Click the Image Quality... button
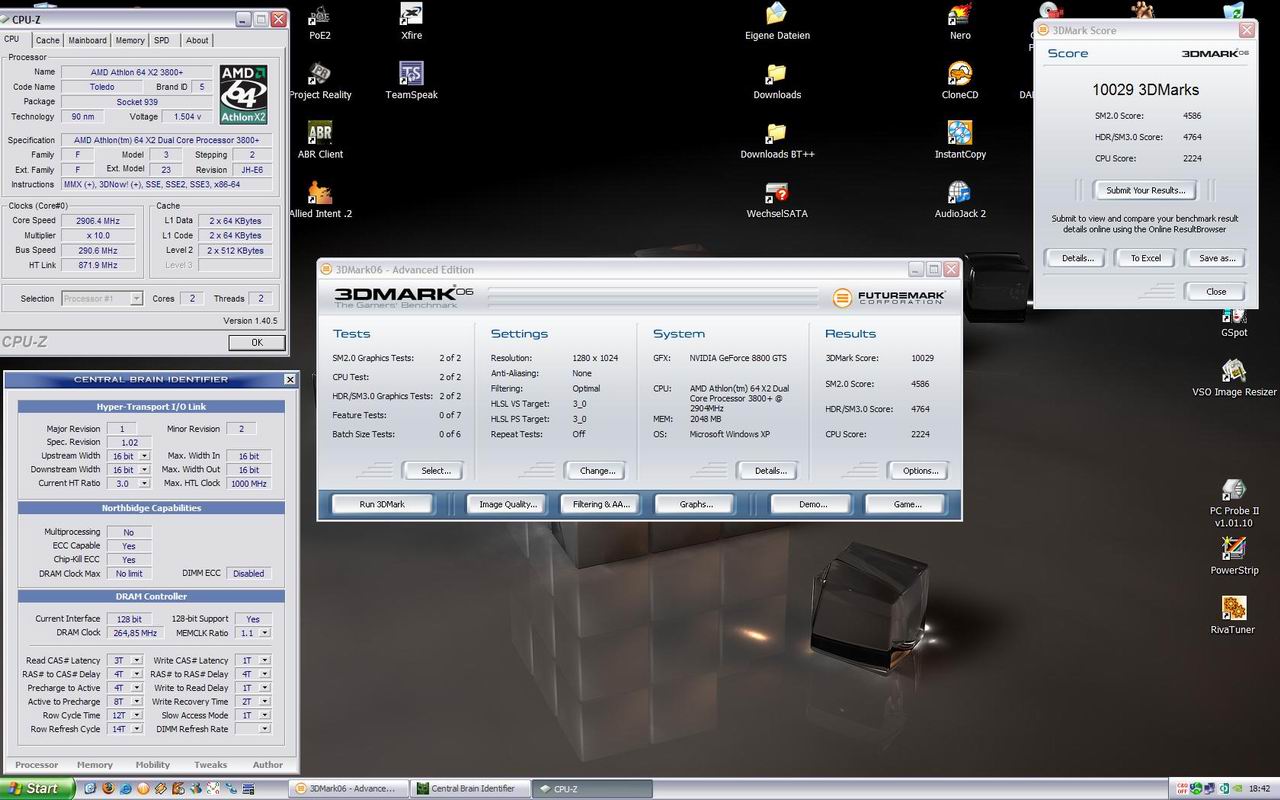1280x800 pixels. [508, 504]
